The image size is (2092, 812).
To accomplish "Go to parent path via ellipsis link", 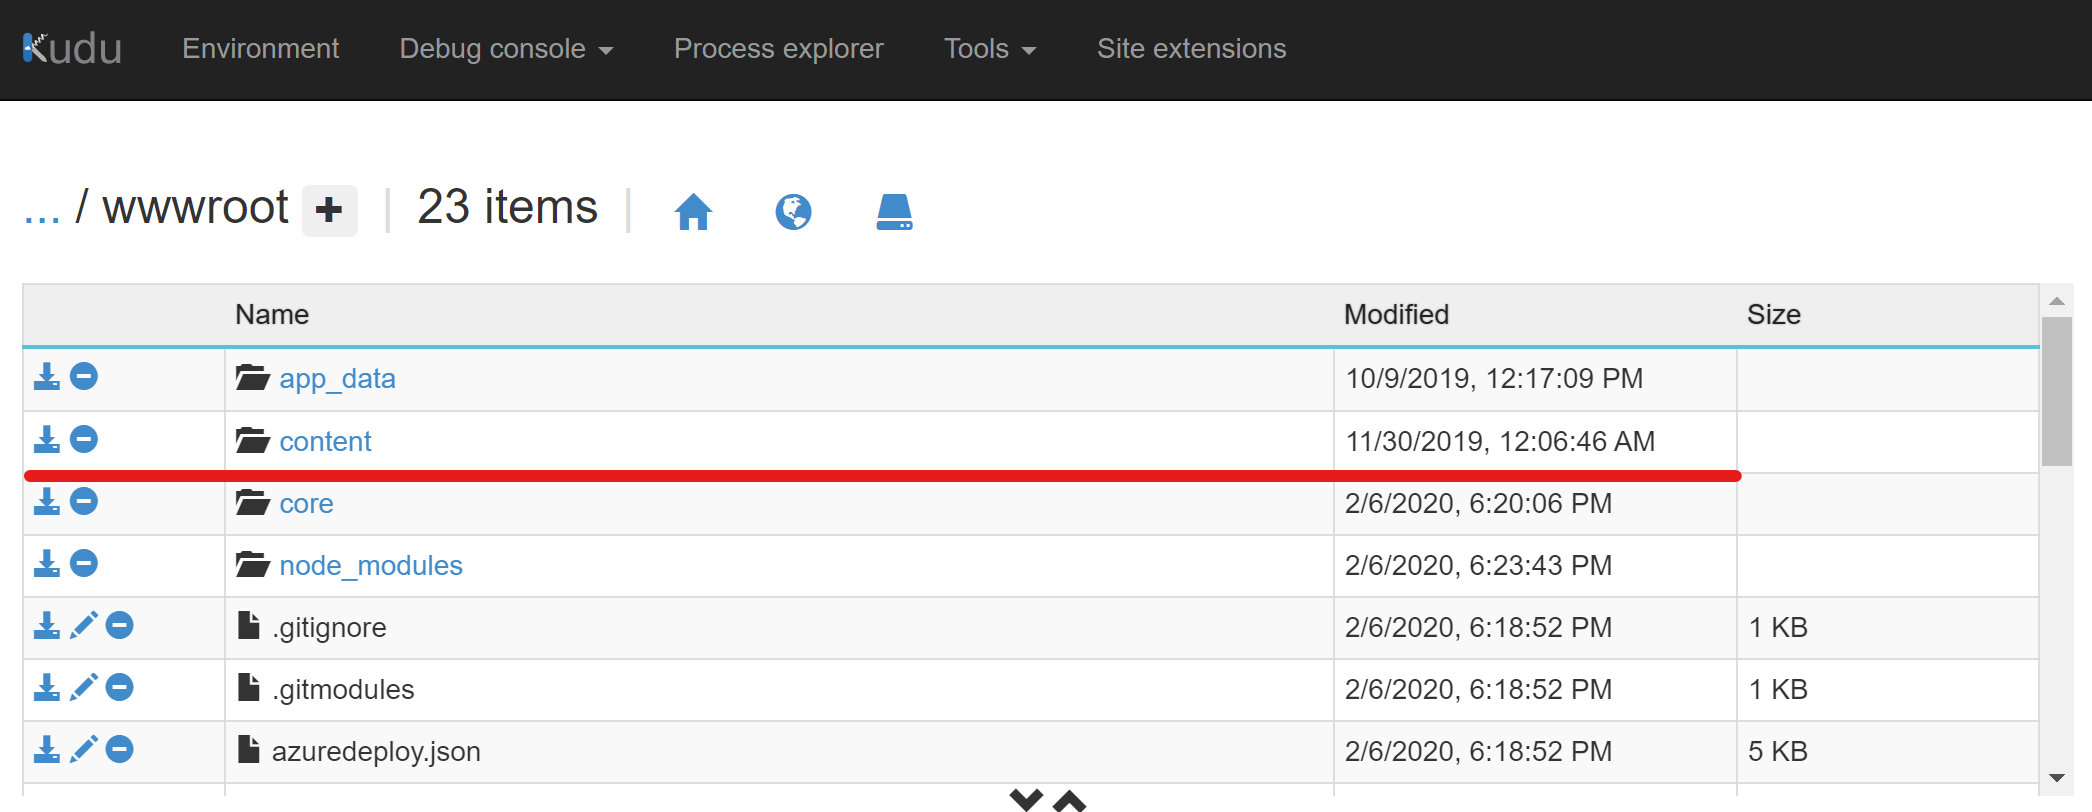I will (42, 210).
